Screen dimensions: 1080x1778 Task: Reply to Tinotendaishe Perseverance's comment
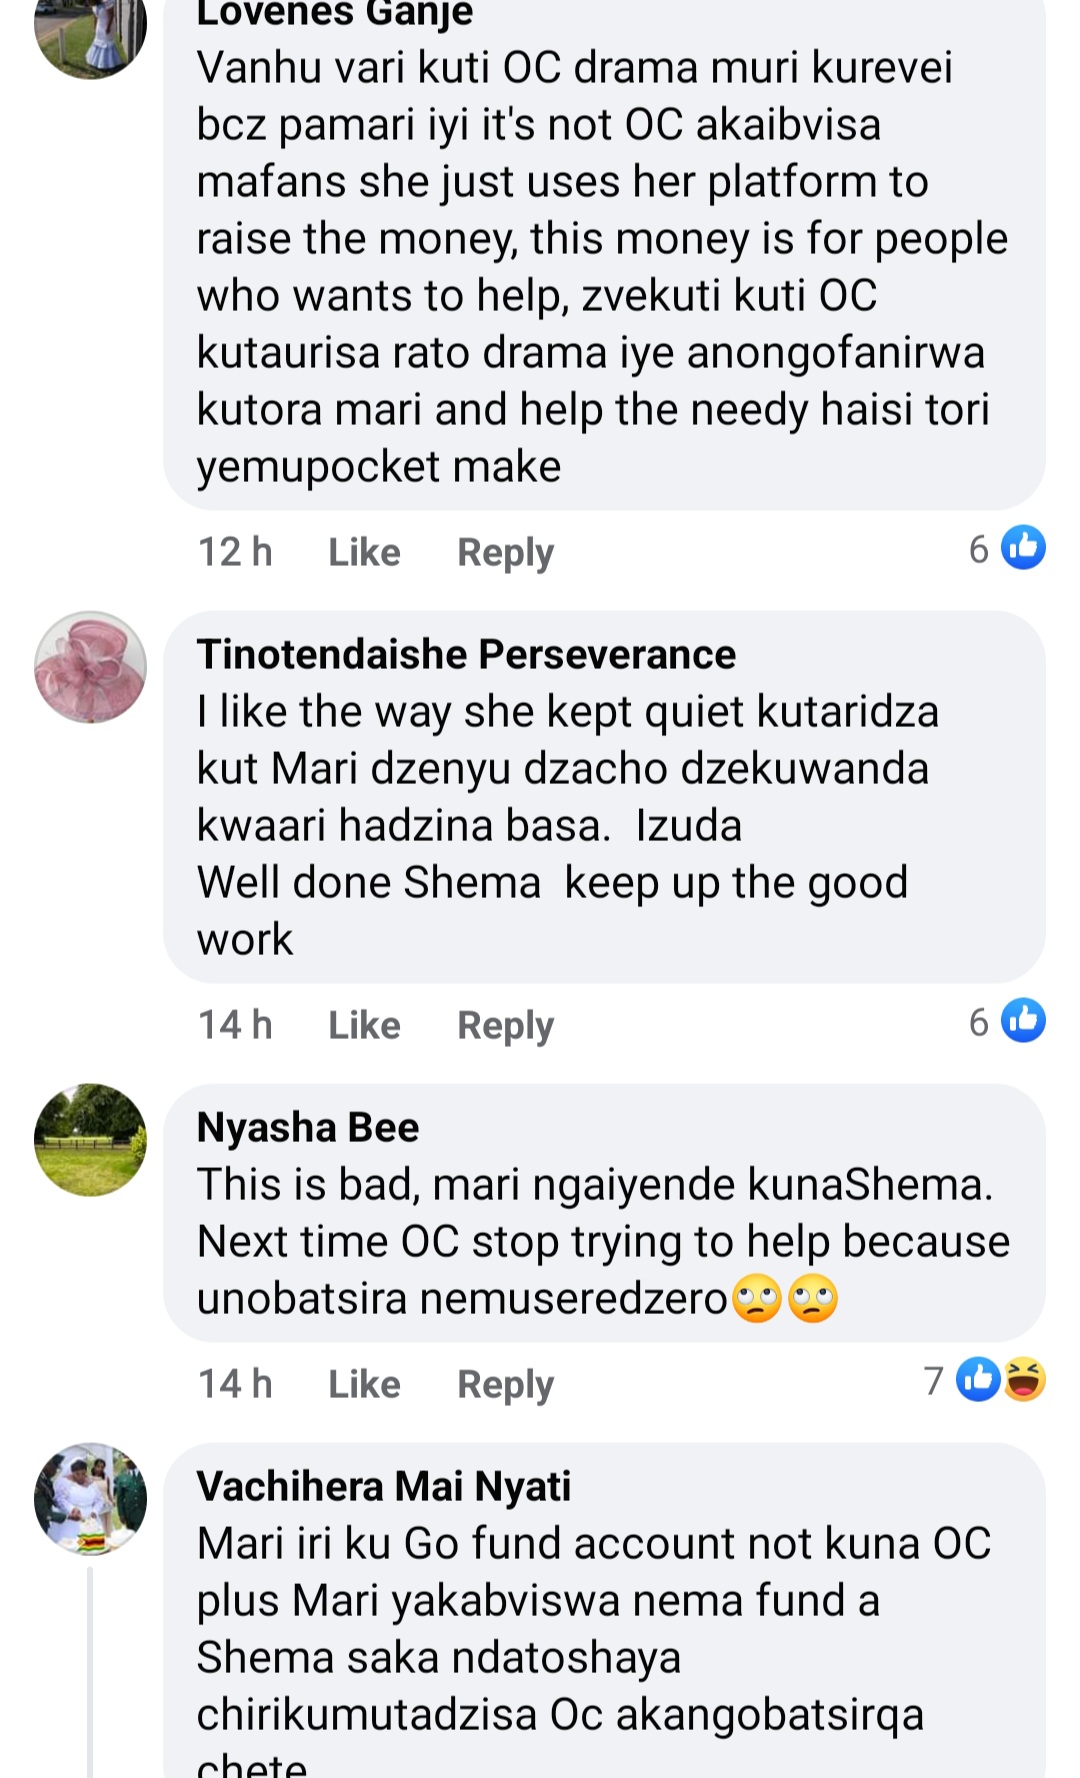[505, 1026]
